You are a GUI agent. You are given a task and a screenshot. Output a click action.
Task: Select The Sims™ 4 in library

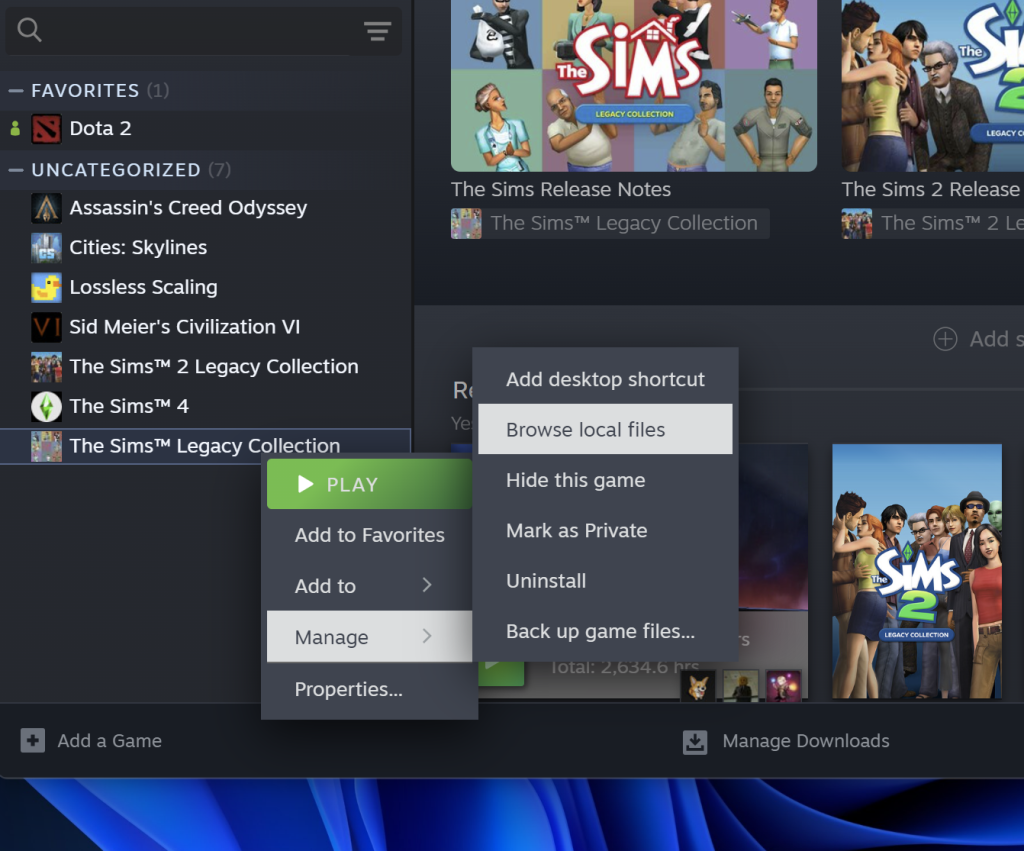coord(129,406)
